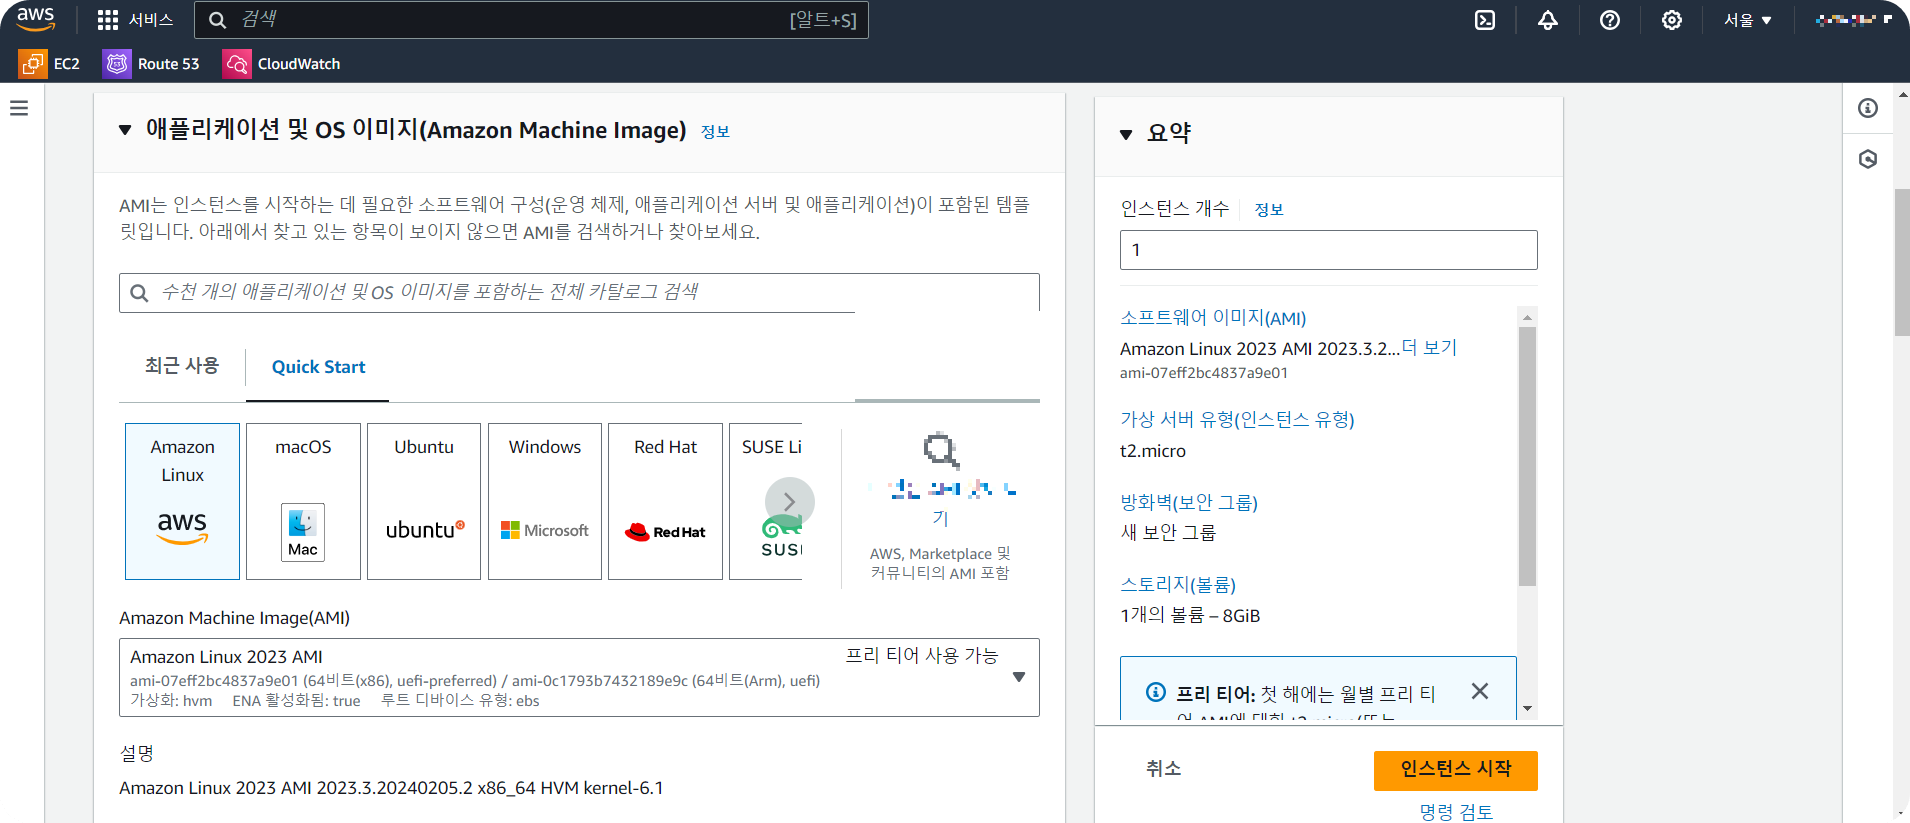
Task: Open the EC2 shortcut in favorites bar
Action: tap(50, 64)
